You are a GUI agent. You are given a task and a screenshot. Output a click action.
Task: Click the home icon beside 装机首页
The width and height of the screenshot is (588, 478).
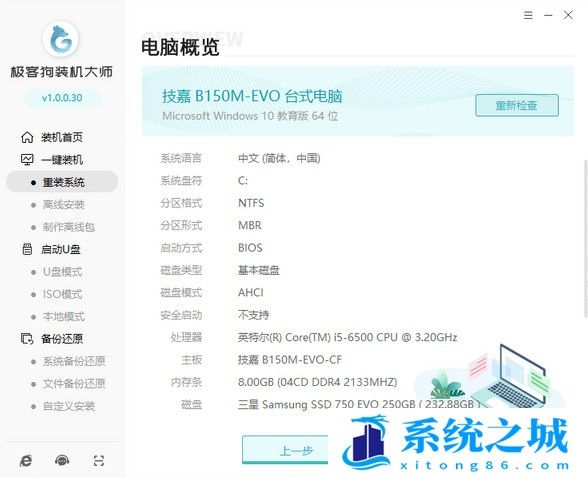tap(27, 137)
